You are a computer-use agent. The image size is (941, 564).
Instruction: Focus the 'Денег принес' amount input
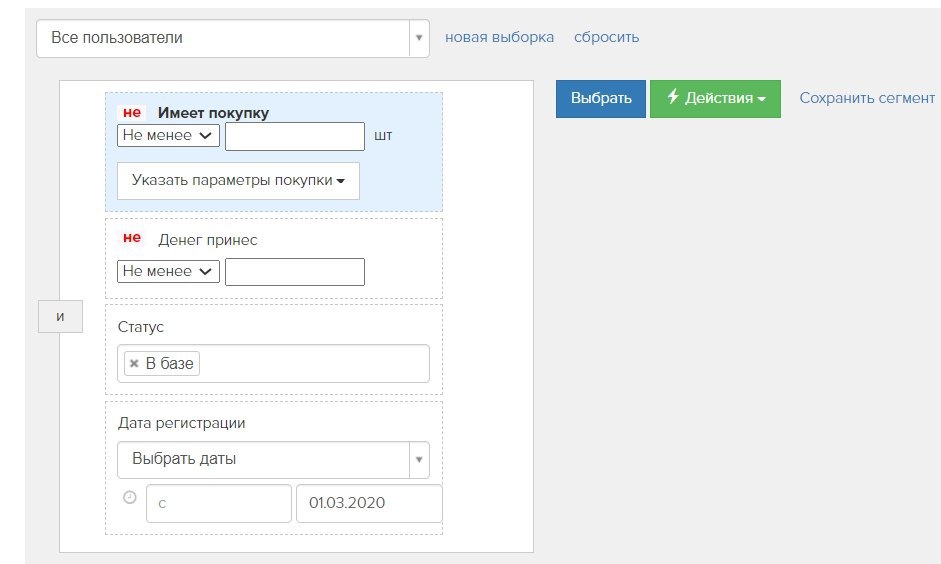tap(295, 272)
